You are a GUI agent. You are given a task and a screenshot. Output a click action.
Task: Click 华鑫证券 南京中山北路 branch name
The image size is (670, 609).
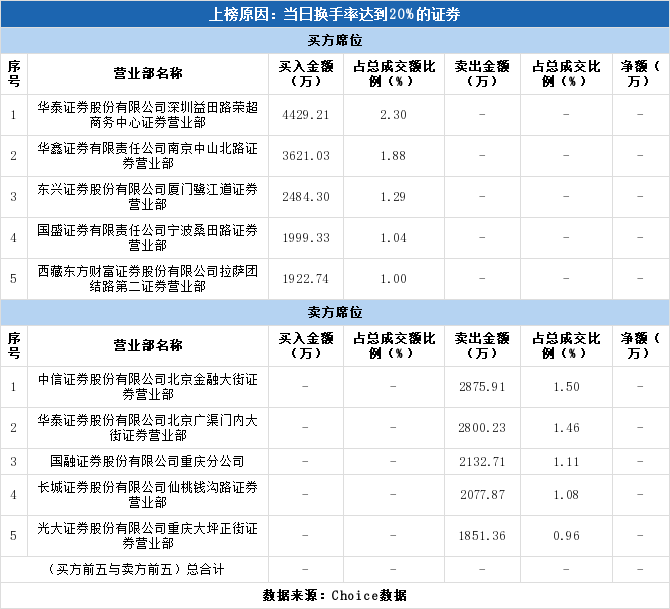(148, 156)
